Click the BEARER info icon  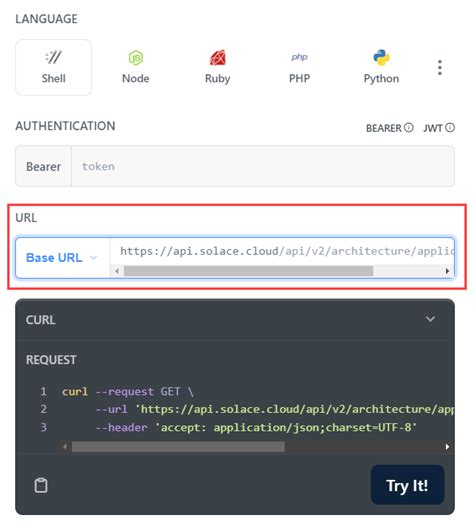(409, 128)
